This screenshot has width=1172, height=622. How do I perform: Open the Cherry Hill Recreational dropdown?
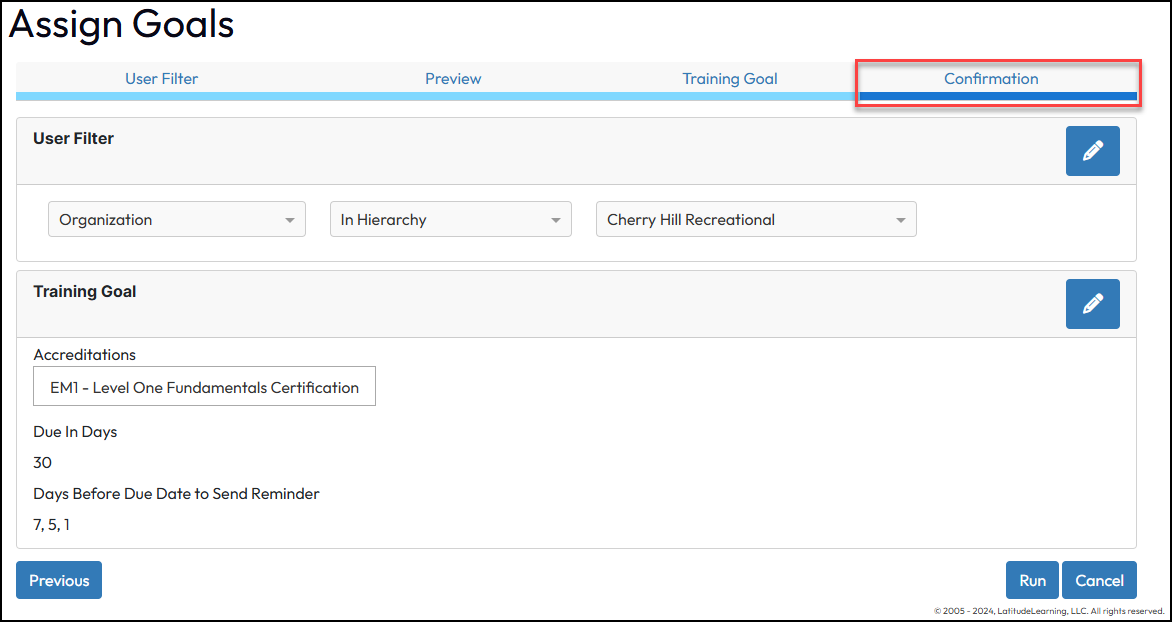[x=755, y=220]
